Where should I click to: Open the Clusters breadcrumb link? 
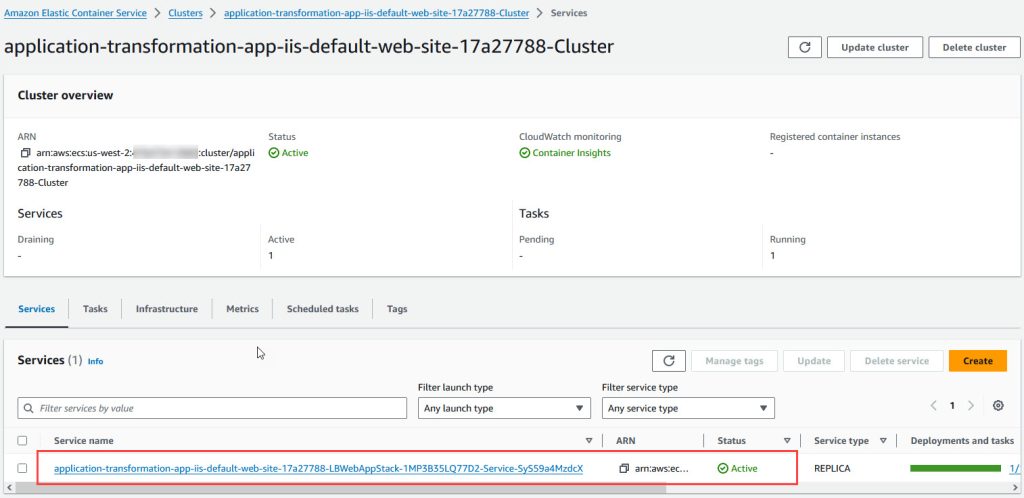185,13
